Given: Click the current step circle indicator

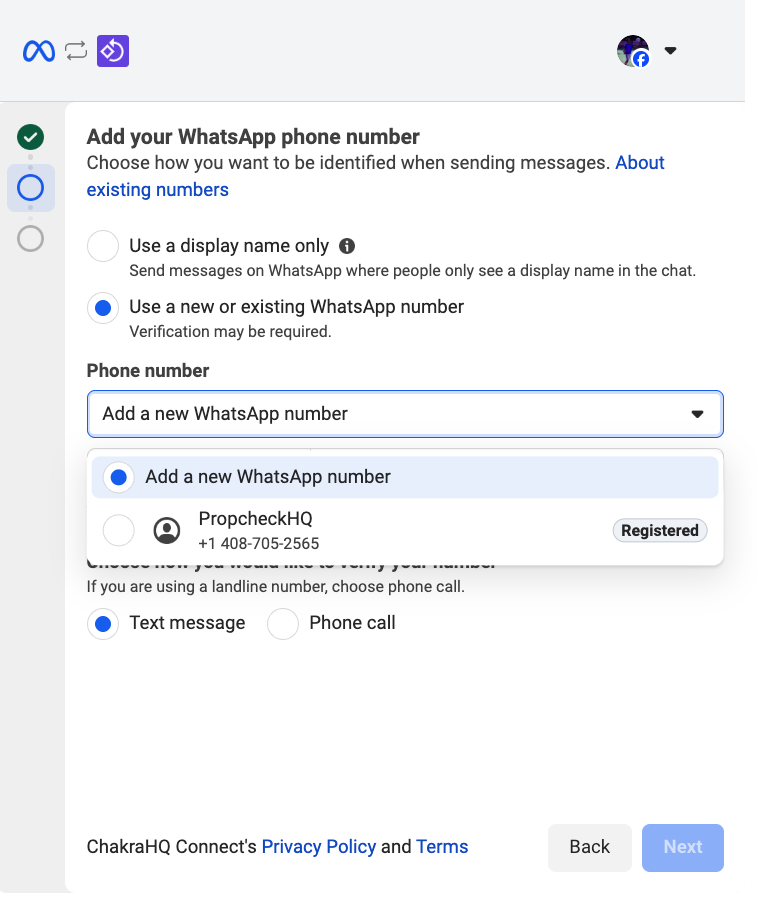Looking at the screenshot, I should [31, 187].
